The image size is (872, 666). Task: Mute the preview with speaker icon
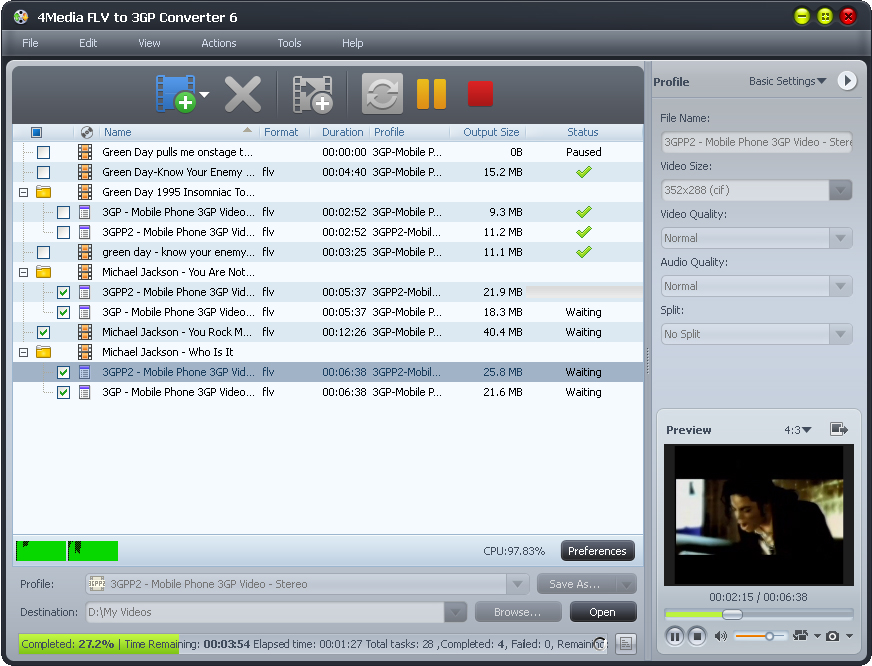point(721,636)
